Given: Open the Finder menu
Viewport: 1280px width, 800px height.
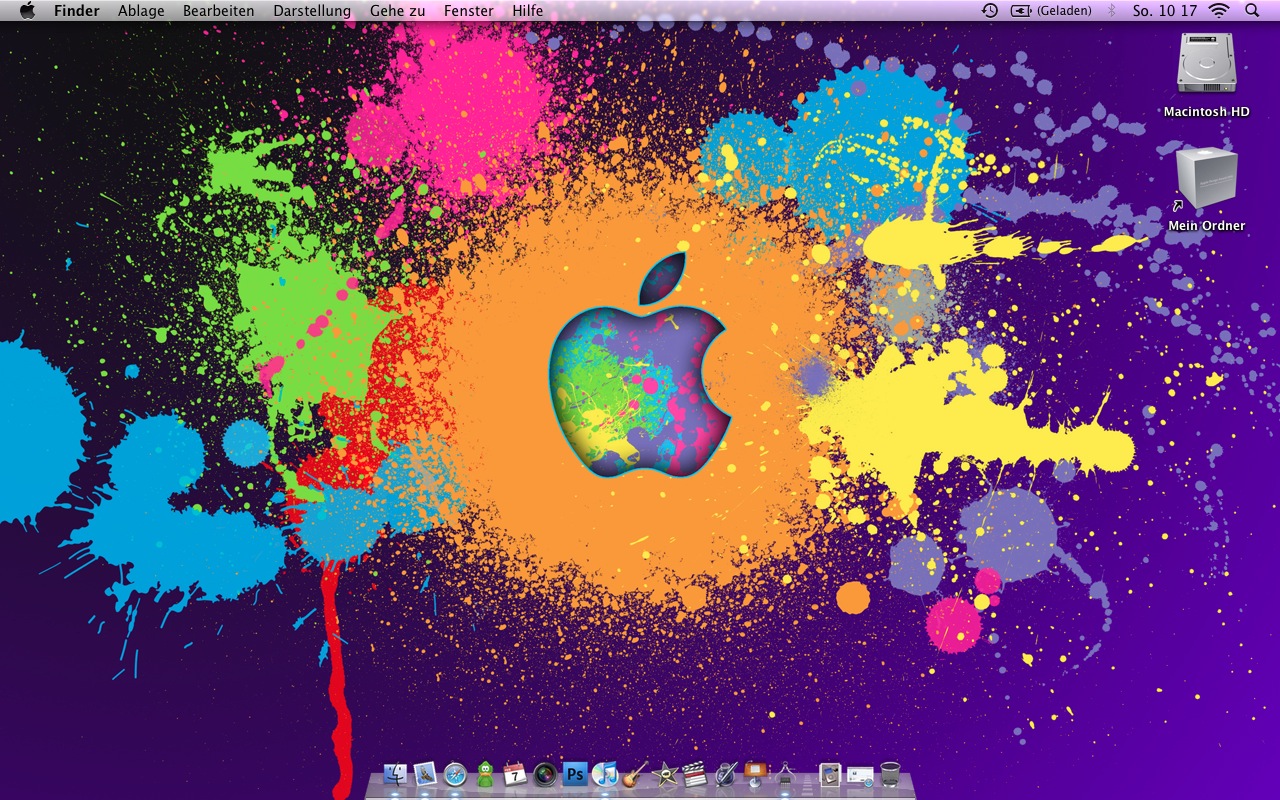Looking at the screenshot, I should coord(77,11).
